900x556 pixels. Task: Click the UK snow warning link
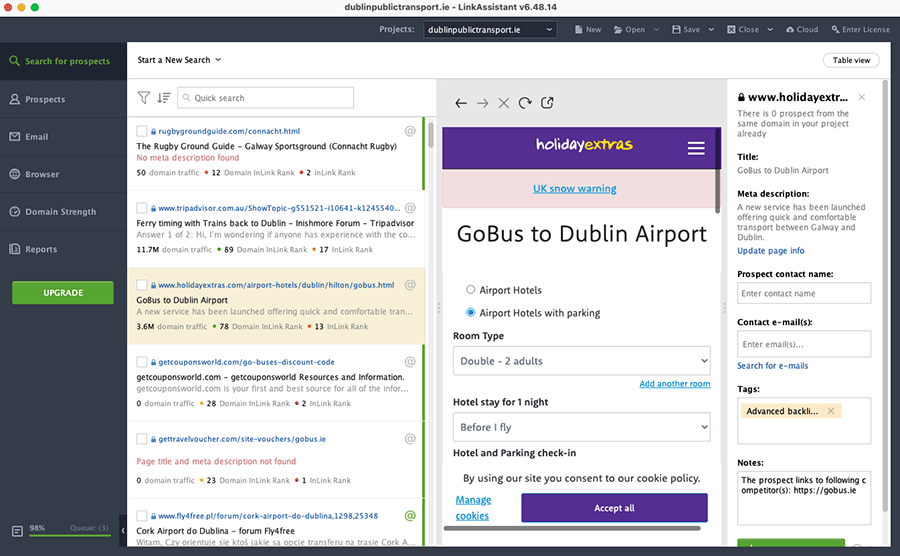575,188
